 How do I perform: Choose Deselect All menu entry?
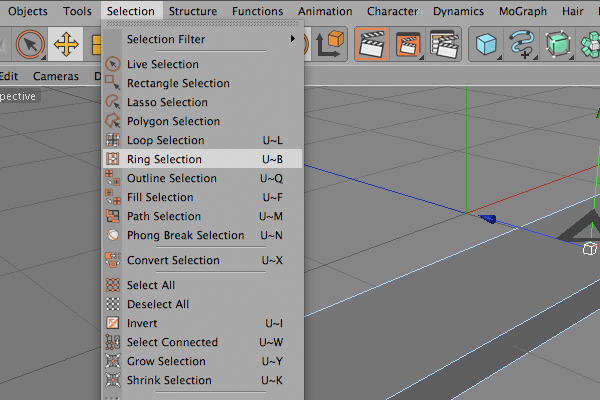point(203,304)
